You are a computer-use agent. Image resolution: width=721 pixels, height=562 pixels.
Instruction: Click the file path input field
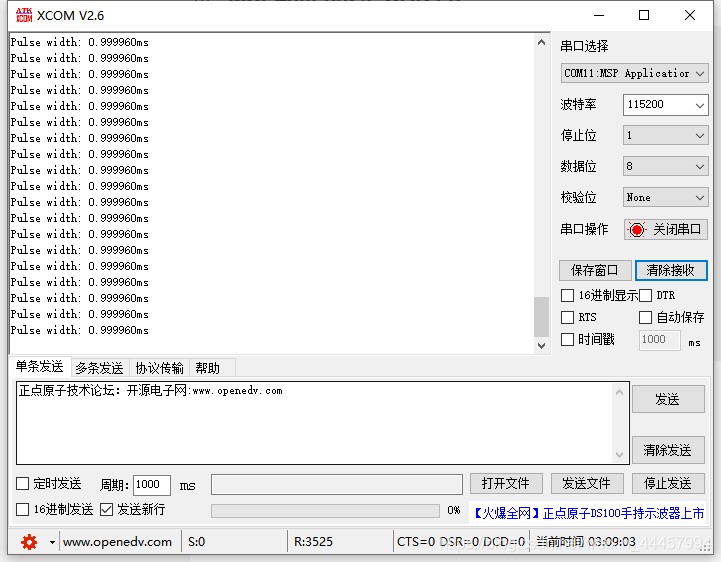tap(337, 485)
